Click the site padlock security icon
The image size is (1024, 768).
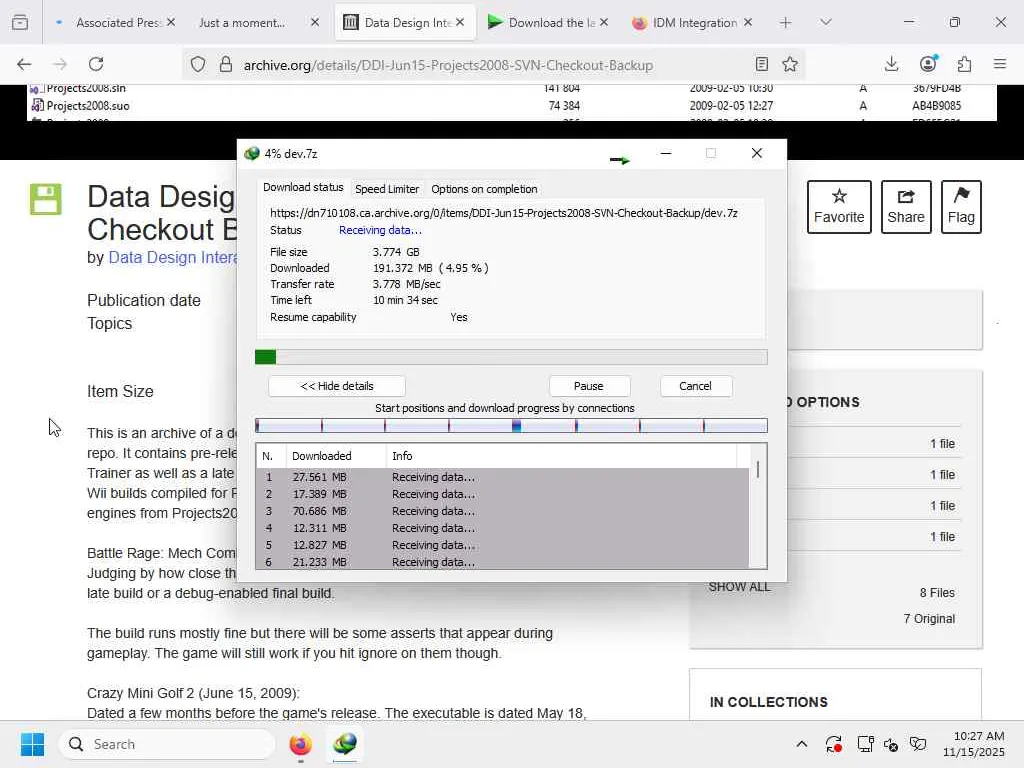pos(226,65)
